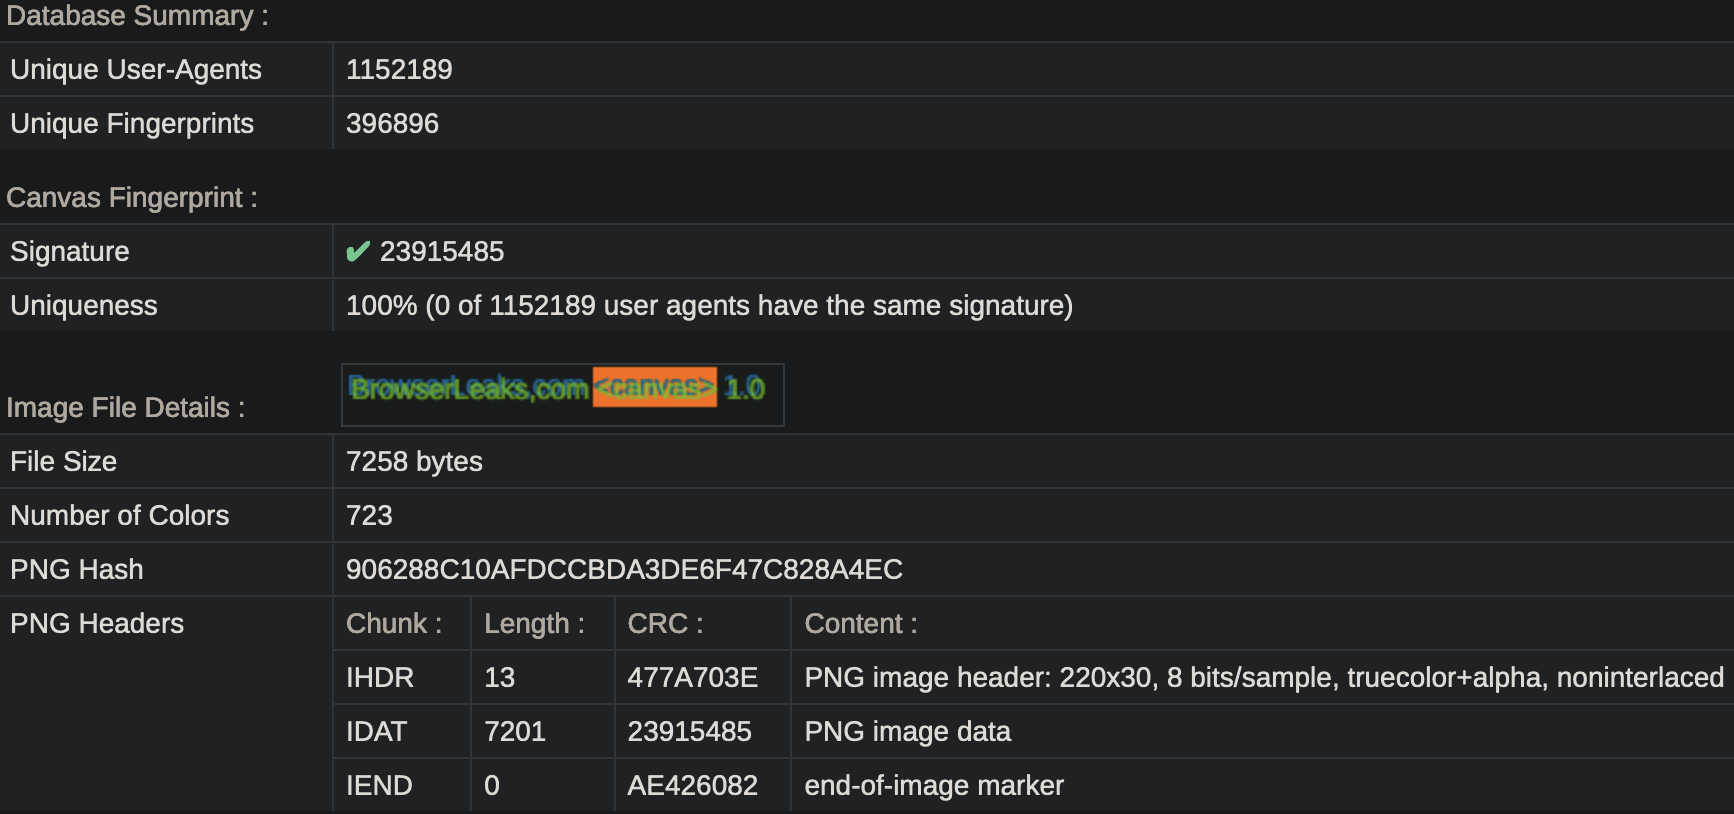The width and height of the screenshot is (1734, 814).
Task: Click the orange canvas tag in the image
Action: click(x=655, y=388)
